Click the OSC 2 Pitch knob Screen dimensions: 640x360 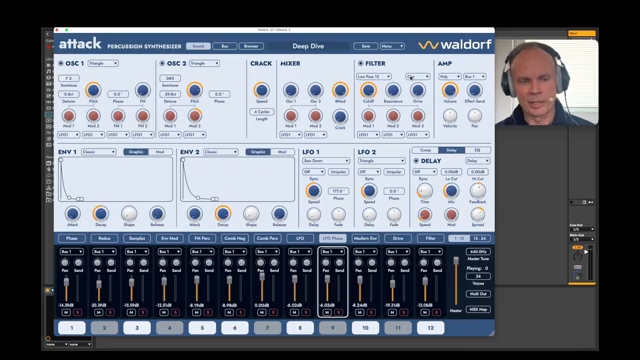tap(195, 90)
